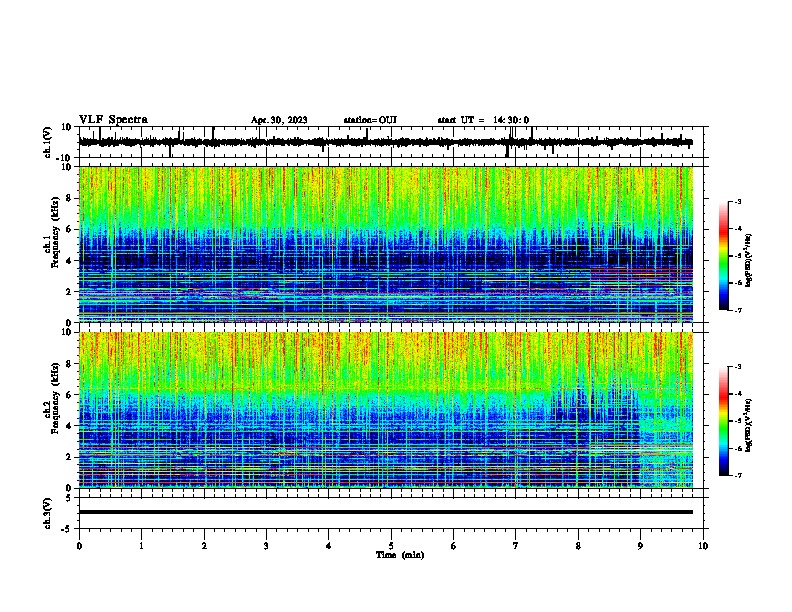Click the '-3' value on ch.1 colorbar

click(737, 201)
